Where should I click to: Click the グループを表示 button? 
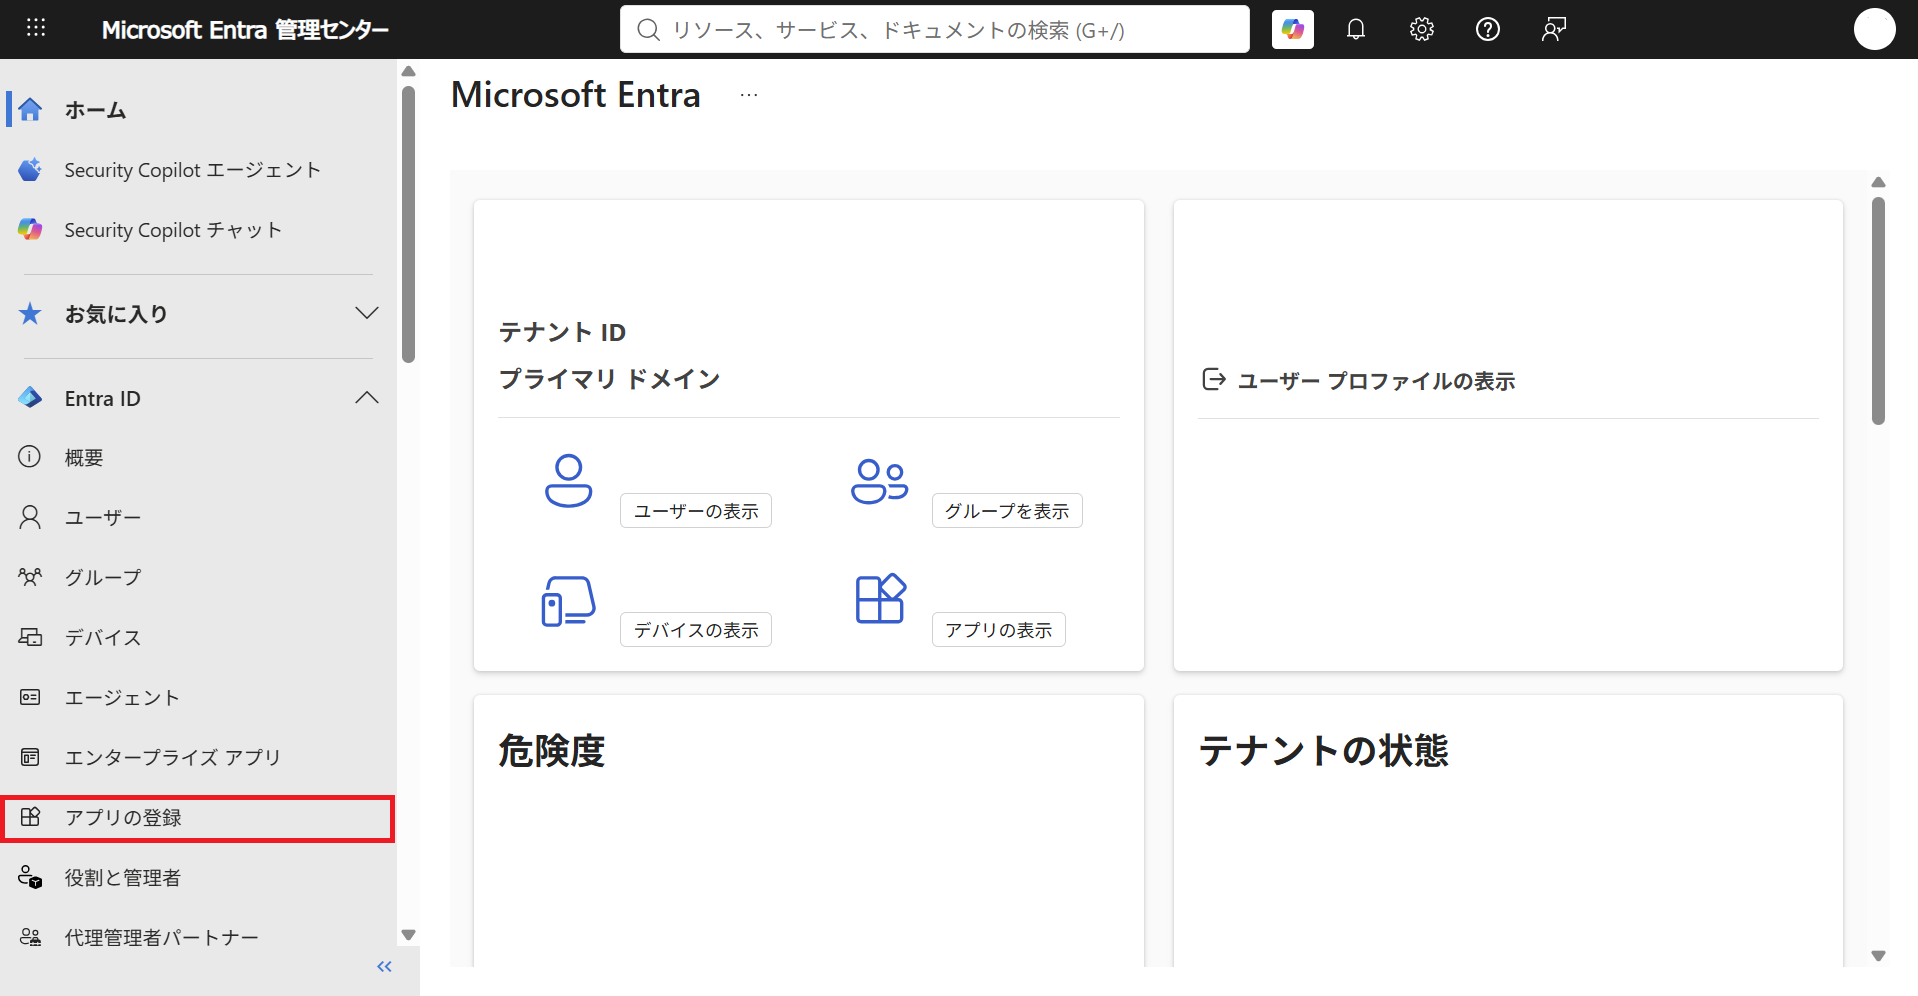[x=1007, y=511]
